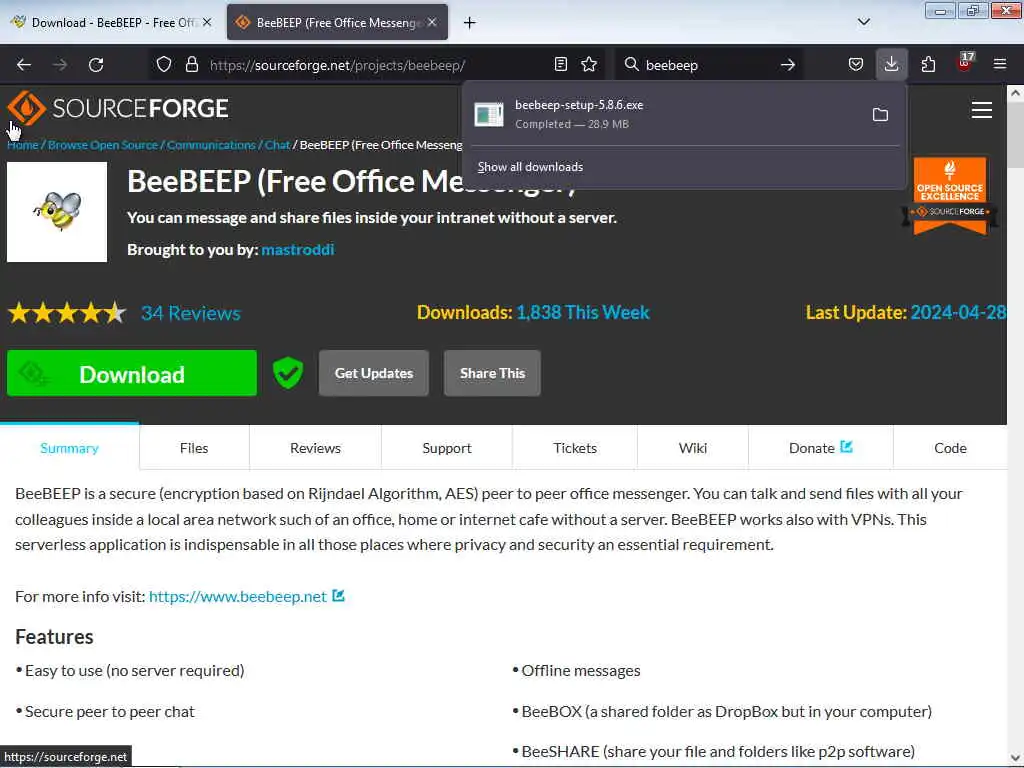Bookmark this page with the star icon
Viewport: 1024px width, 768px height.
pos(589,65)
